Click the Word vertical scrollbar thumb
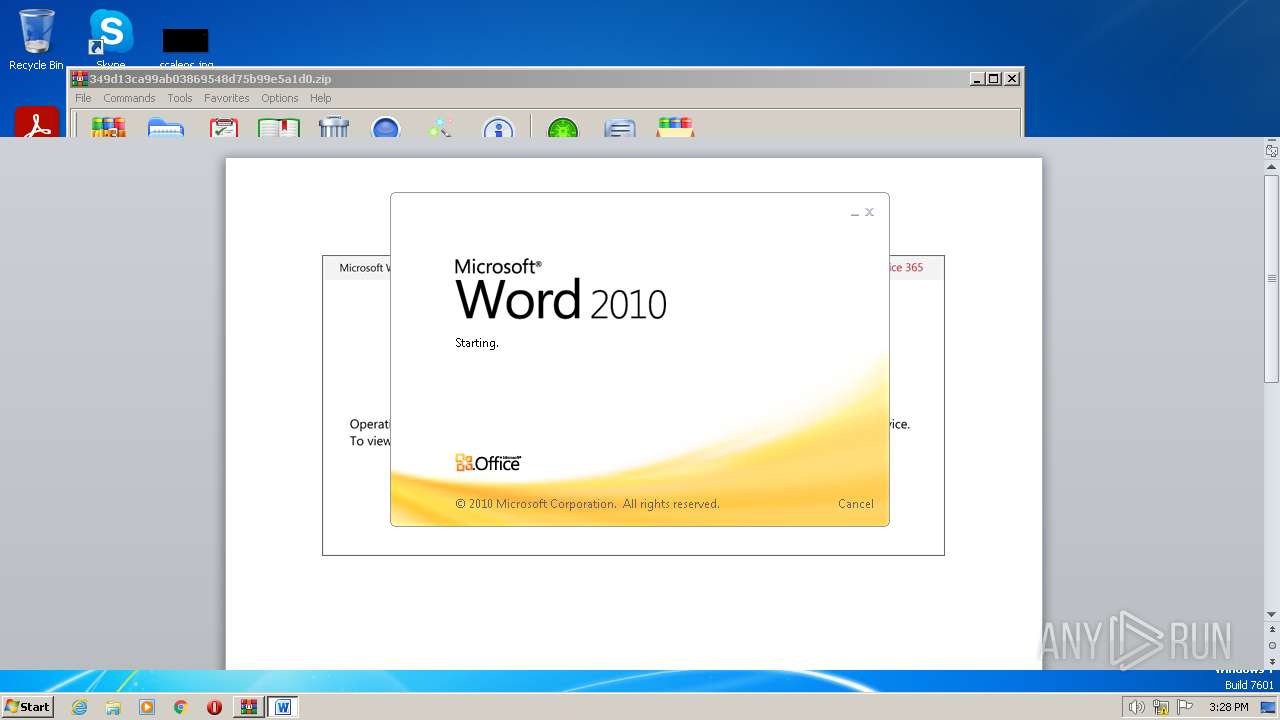The image size is (1280, 720). point(1272,278)
